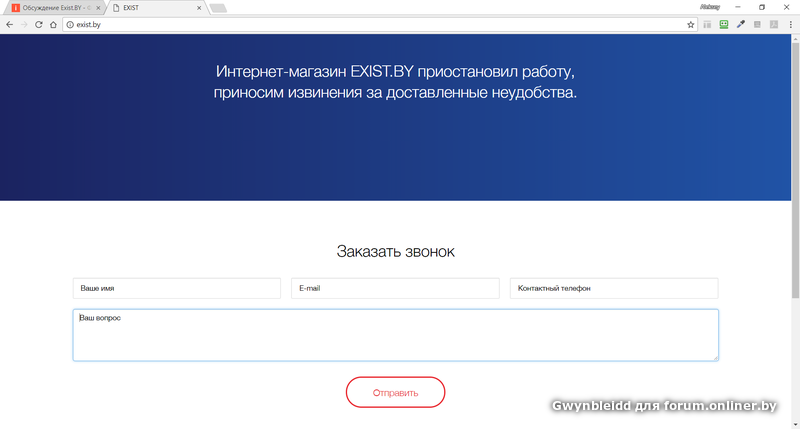Image resolution: width=800 pixels, height=429 pixels.
Task: Click the Ваше имя input field
Action: pyautogui.click(x=177, y=288)
